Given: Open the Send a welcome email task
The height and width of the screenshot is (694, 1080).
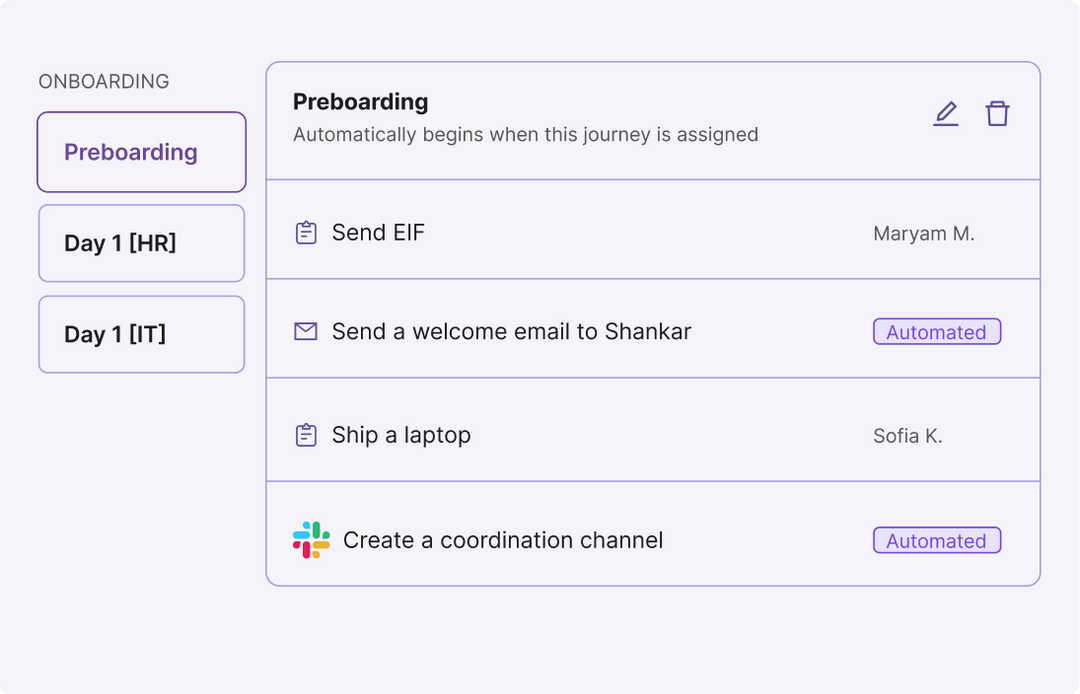Looking at the screenshot, I should [511, 331].
